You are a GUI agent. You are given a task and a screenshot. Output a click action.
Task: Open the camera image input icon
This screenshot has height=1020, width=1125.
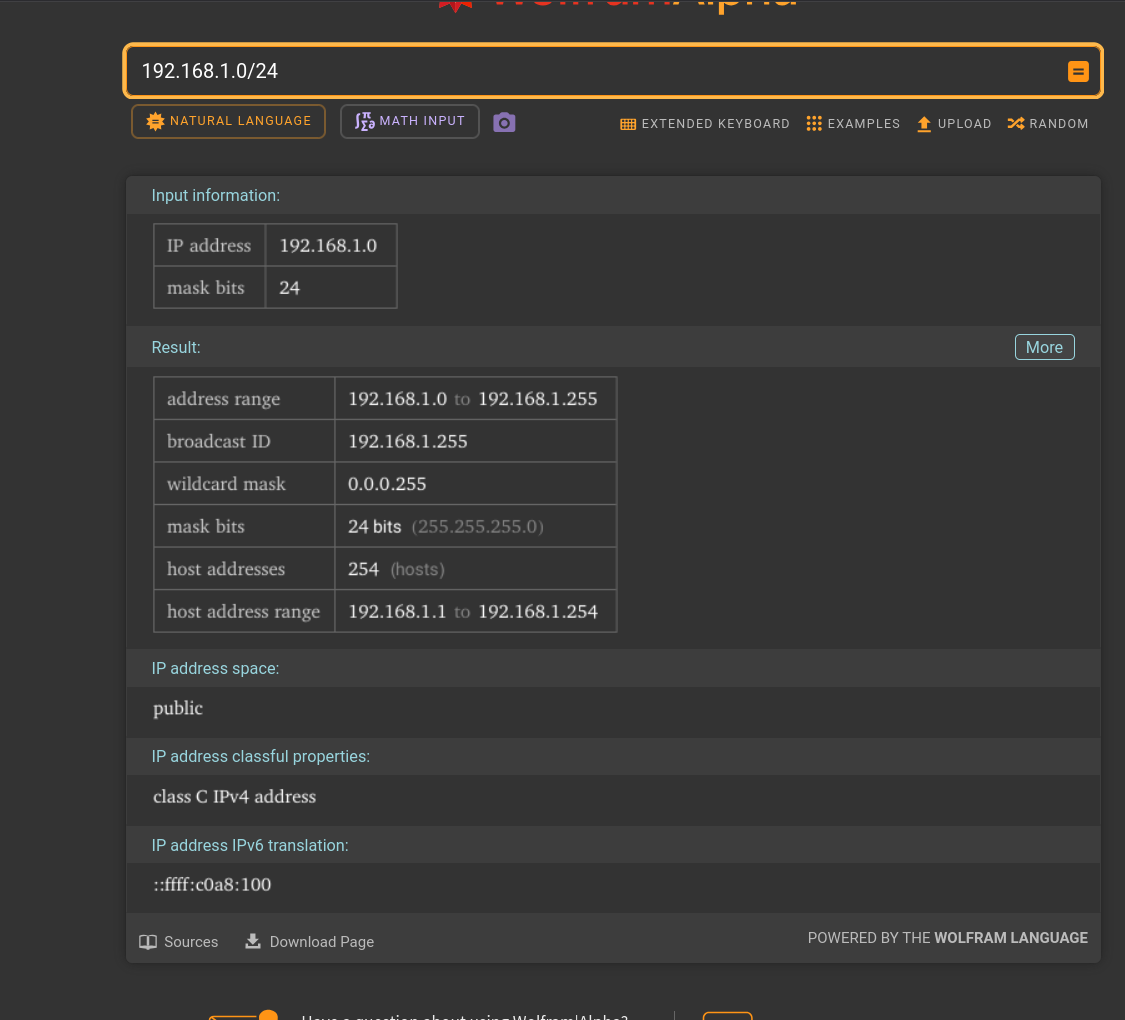[504, 121]
